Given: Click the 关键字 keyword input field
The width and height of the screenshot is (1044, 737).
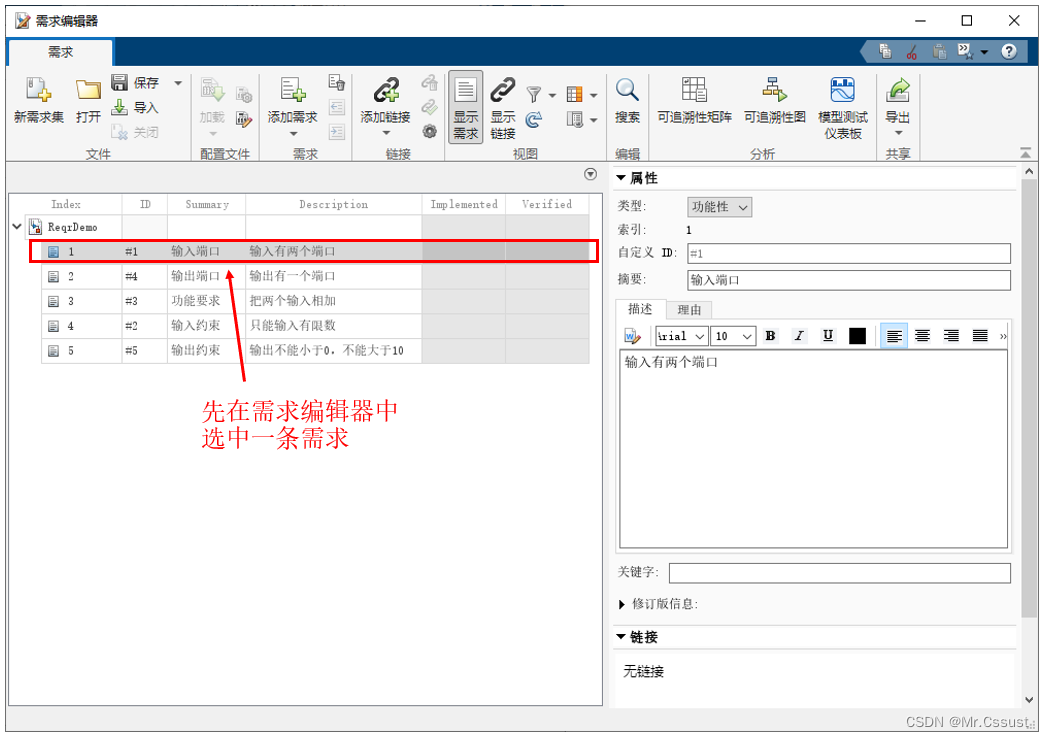Looking at the screenshot, I should [840, 573].
